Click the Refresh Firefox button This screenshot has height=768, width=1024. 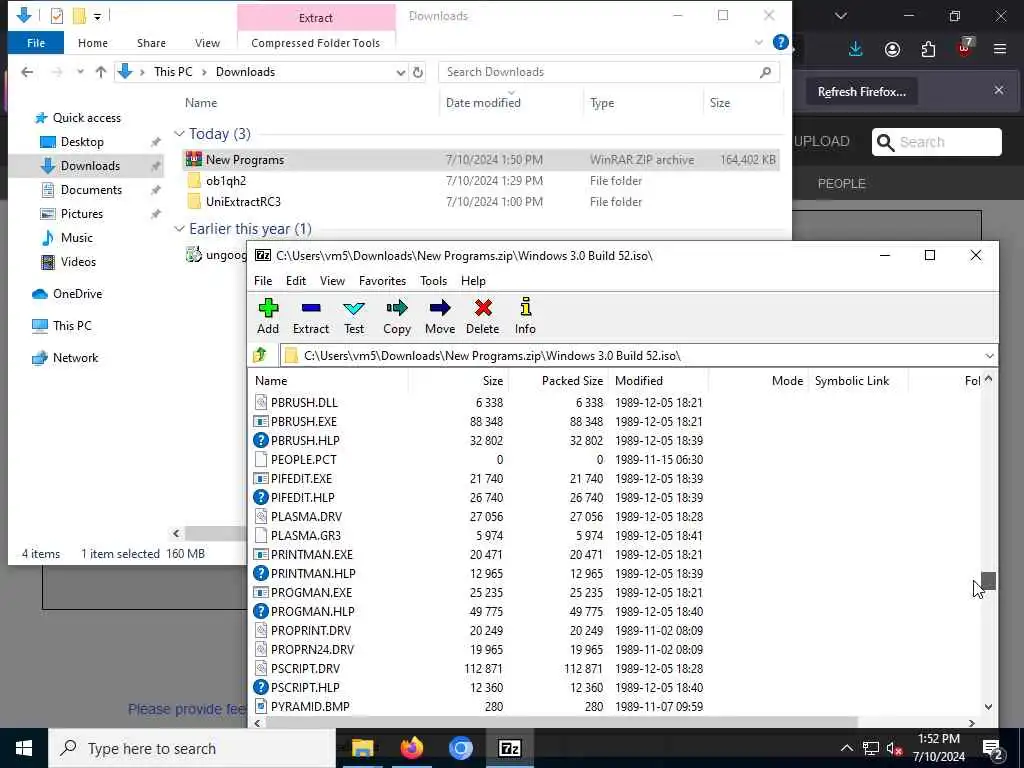[x=861, y=92]
